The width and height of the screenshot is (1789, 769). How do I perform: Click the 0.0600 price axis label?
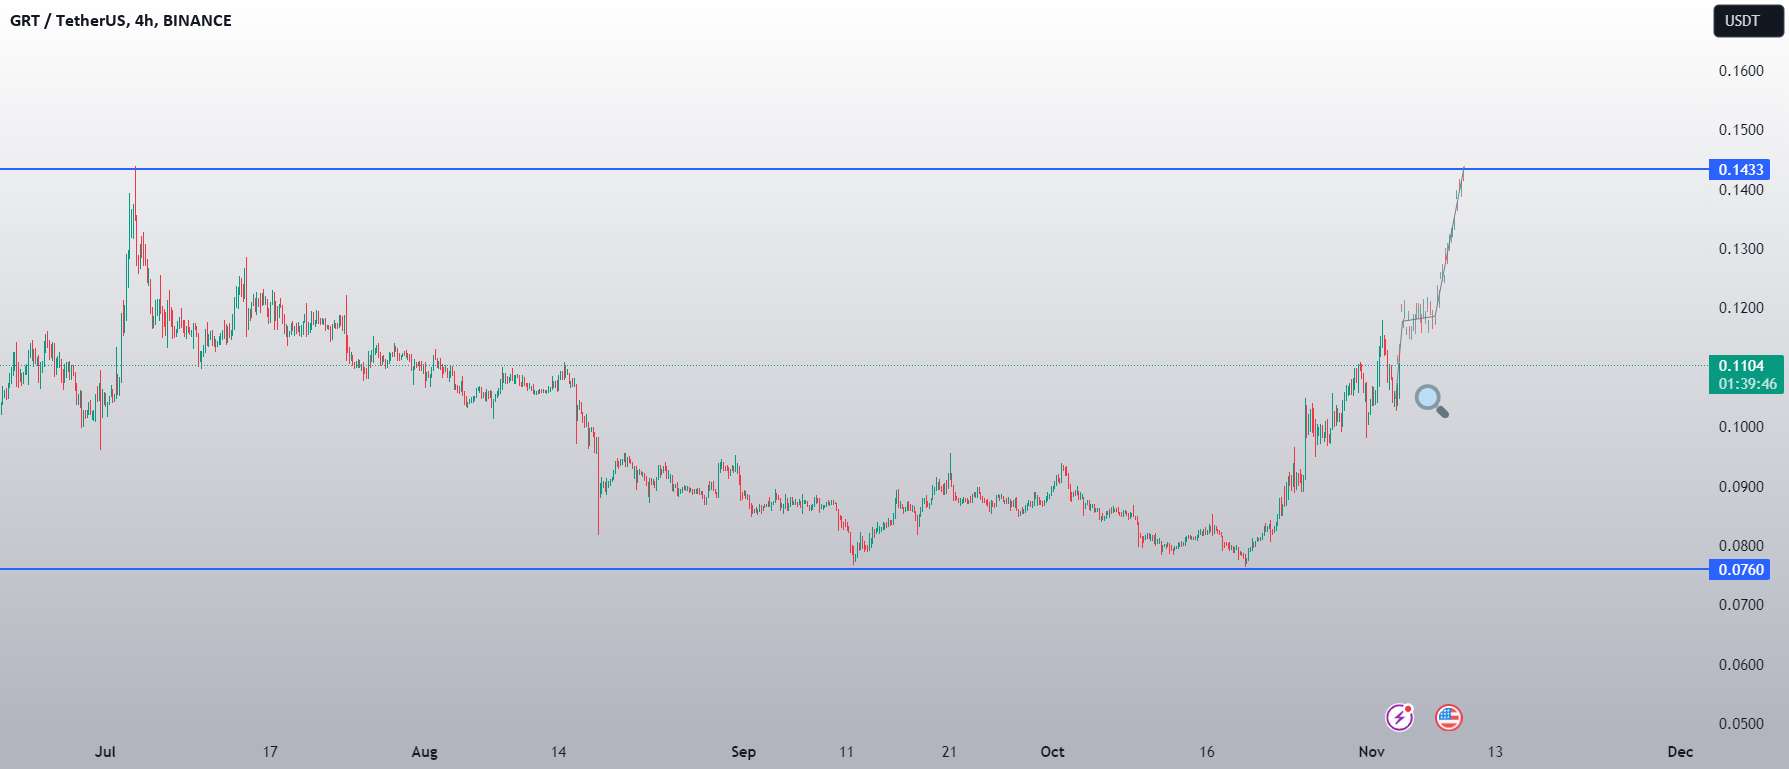(x=1741, y=665)
